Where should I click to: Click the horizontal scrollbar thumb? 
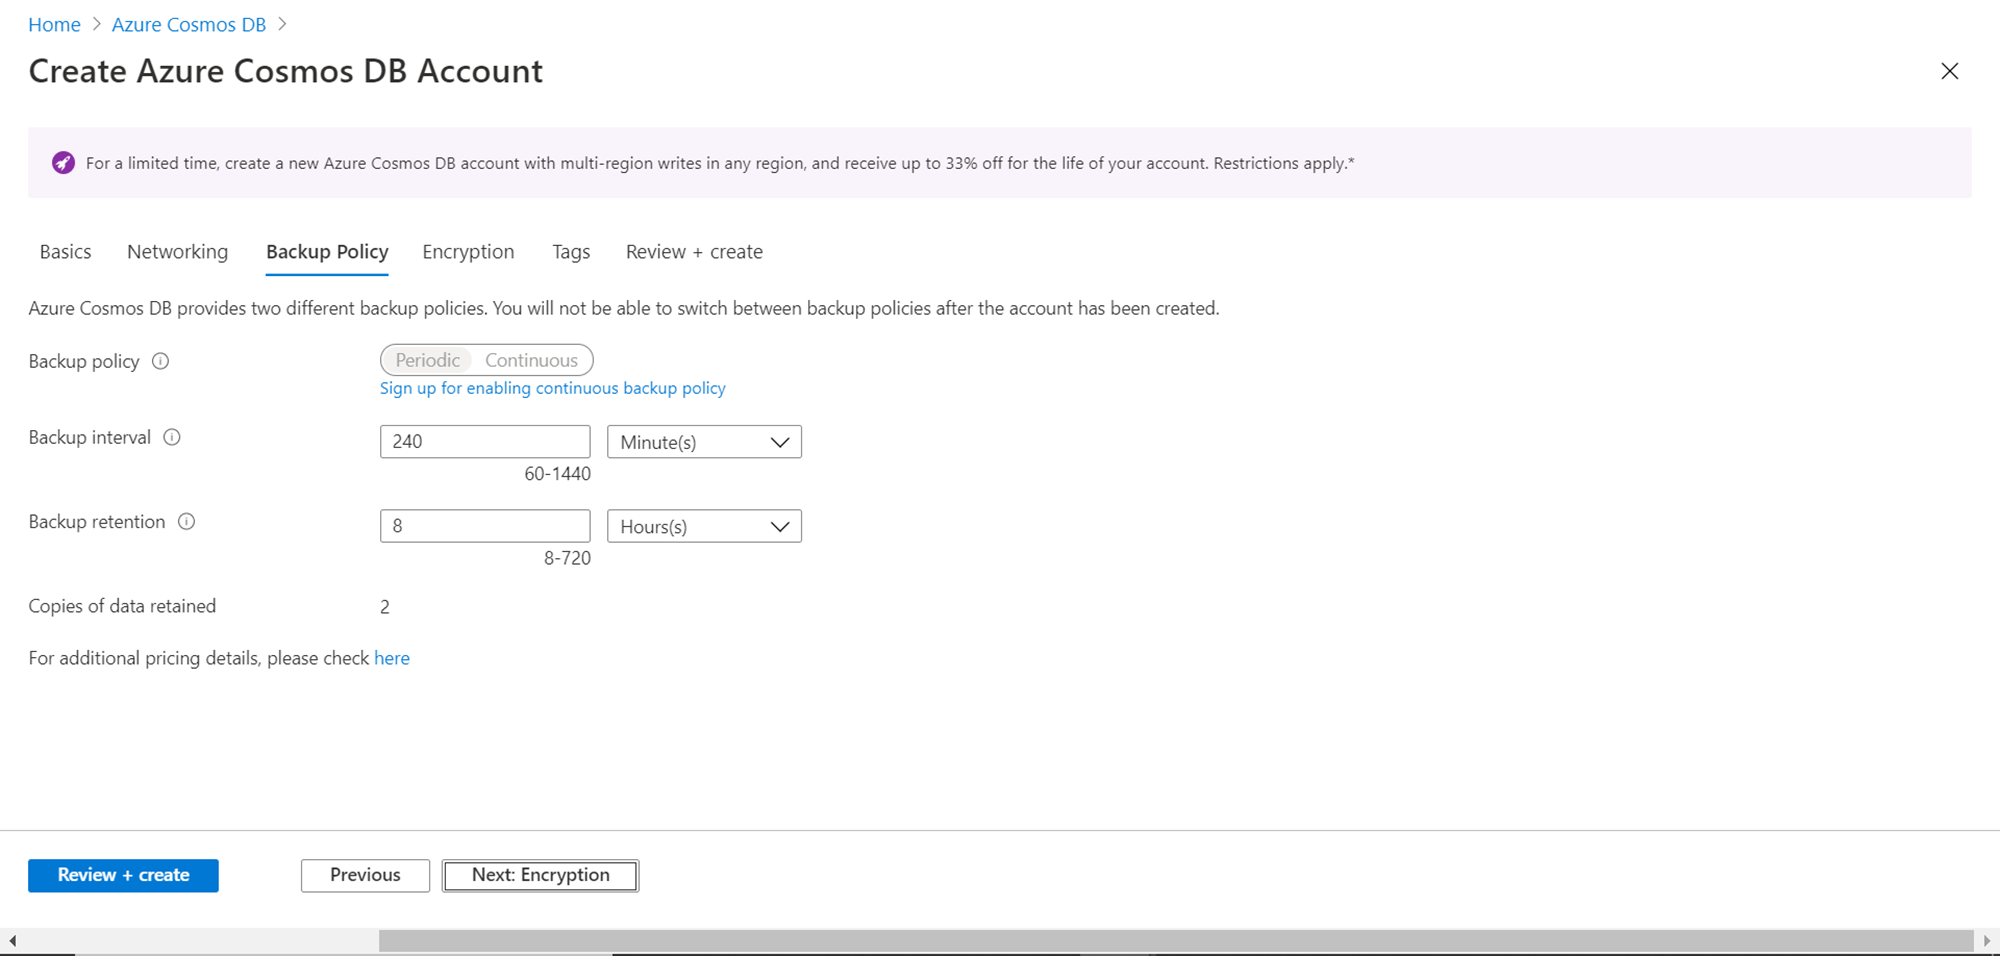(x=1176, y=941)
